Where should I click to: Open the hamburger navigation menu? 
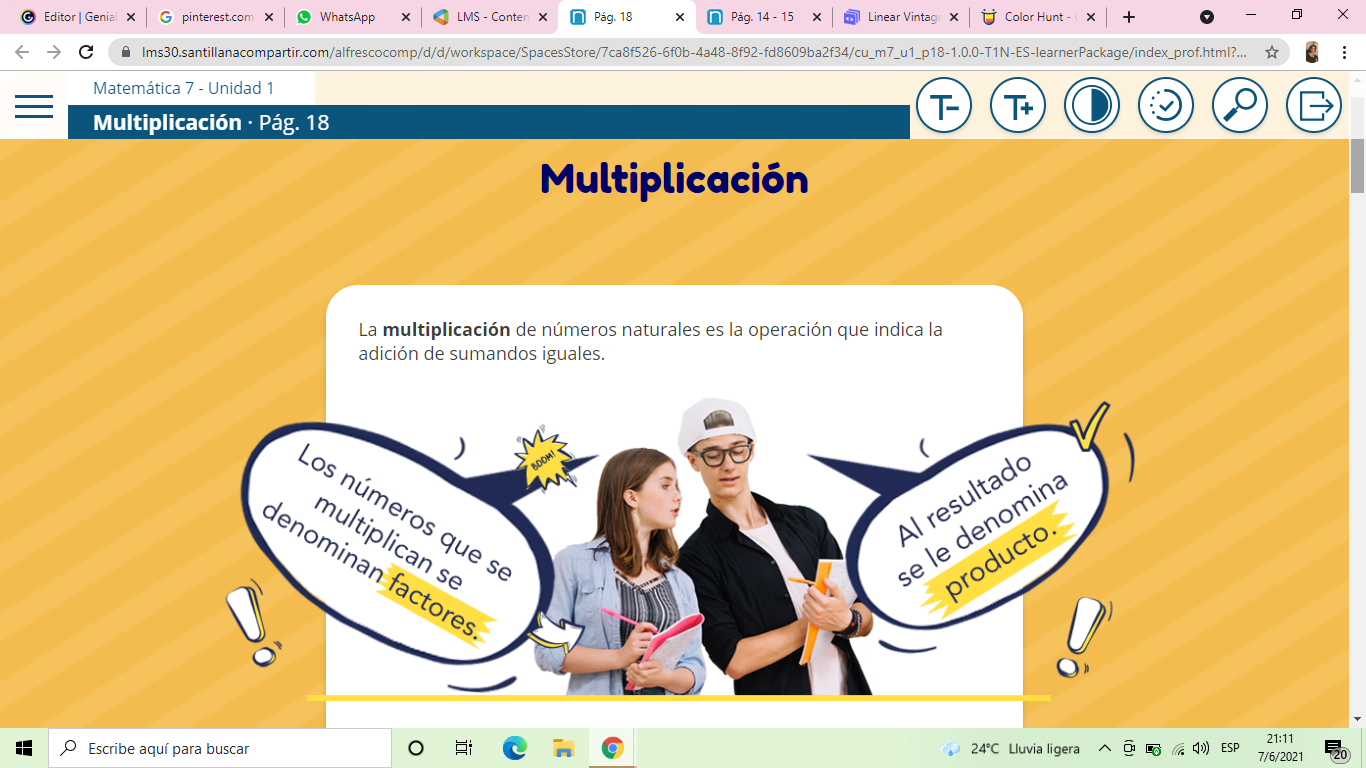[x=34, y=106]
